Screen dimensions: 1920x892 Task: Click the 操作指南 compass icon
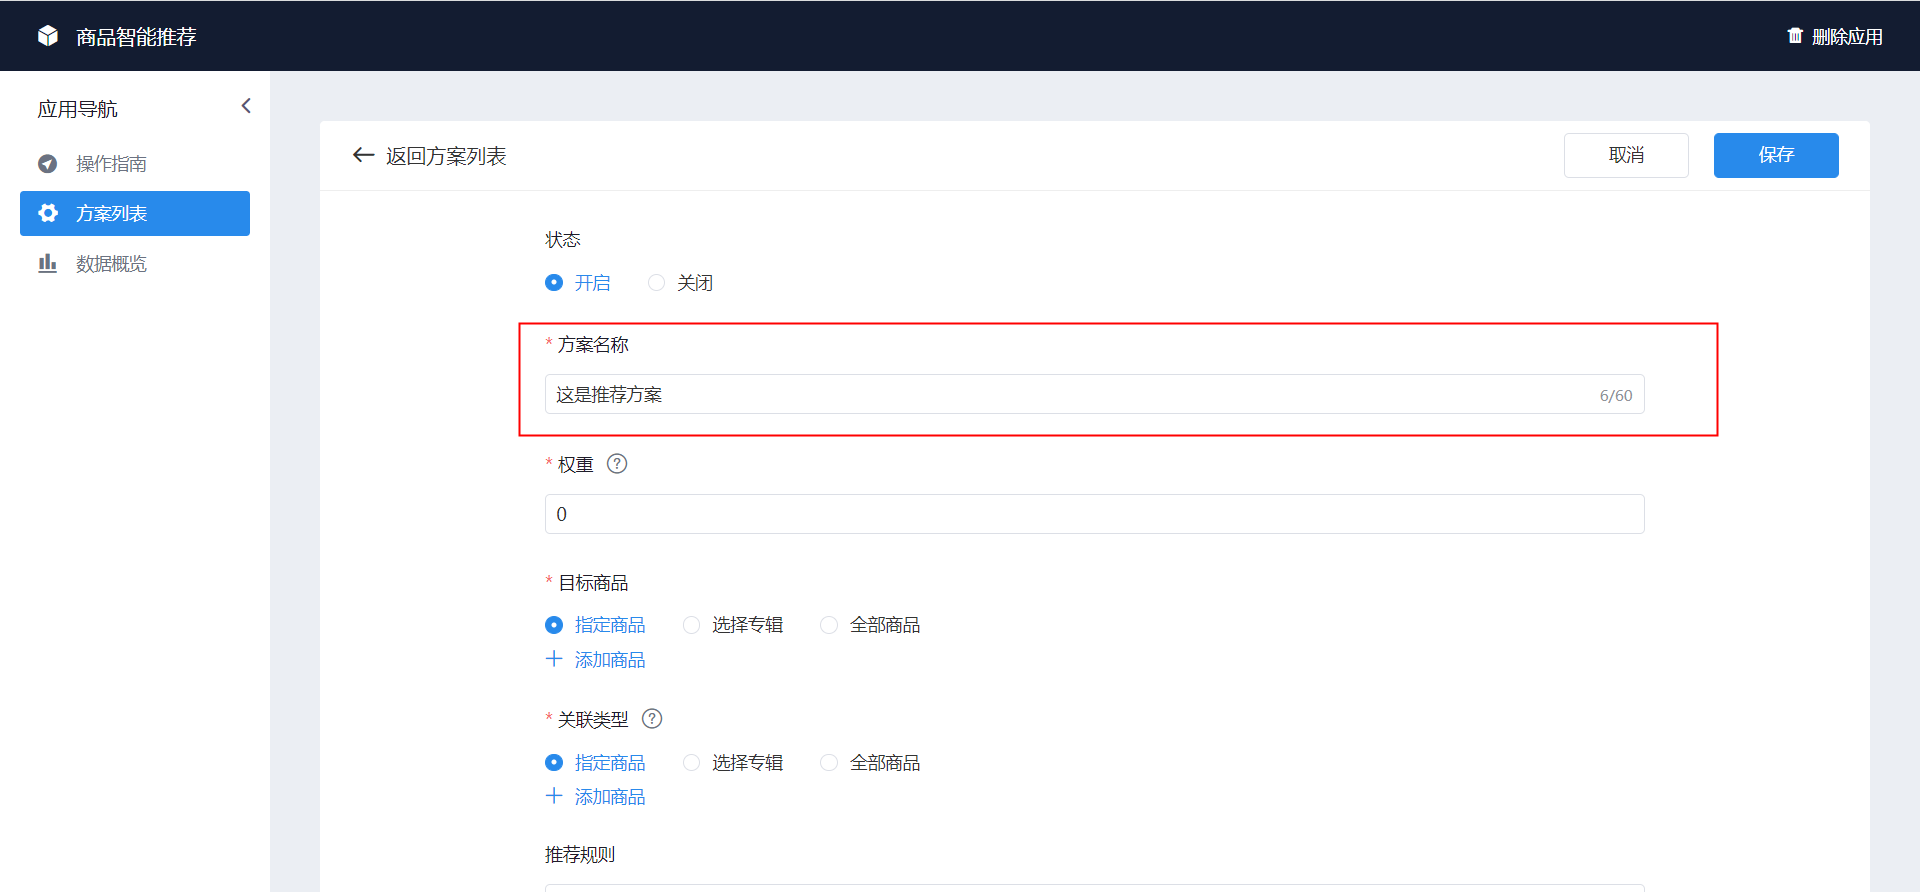[x=47, y=163]
